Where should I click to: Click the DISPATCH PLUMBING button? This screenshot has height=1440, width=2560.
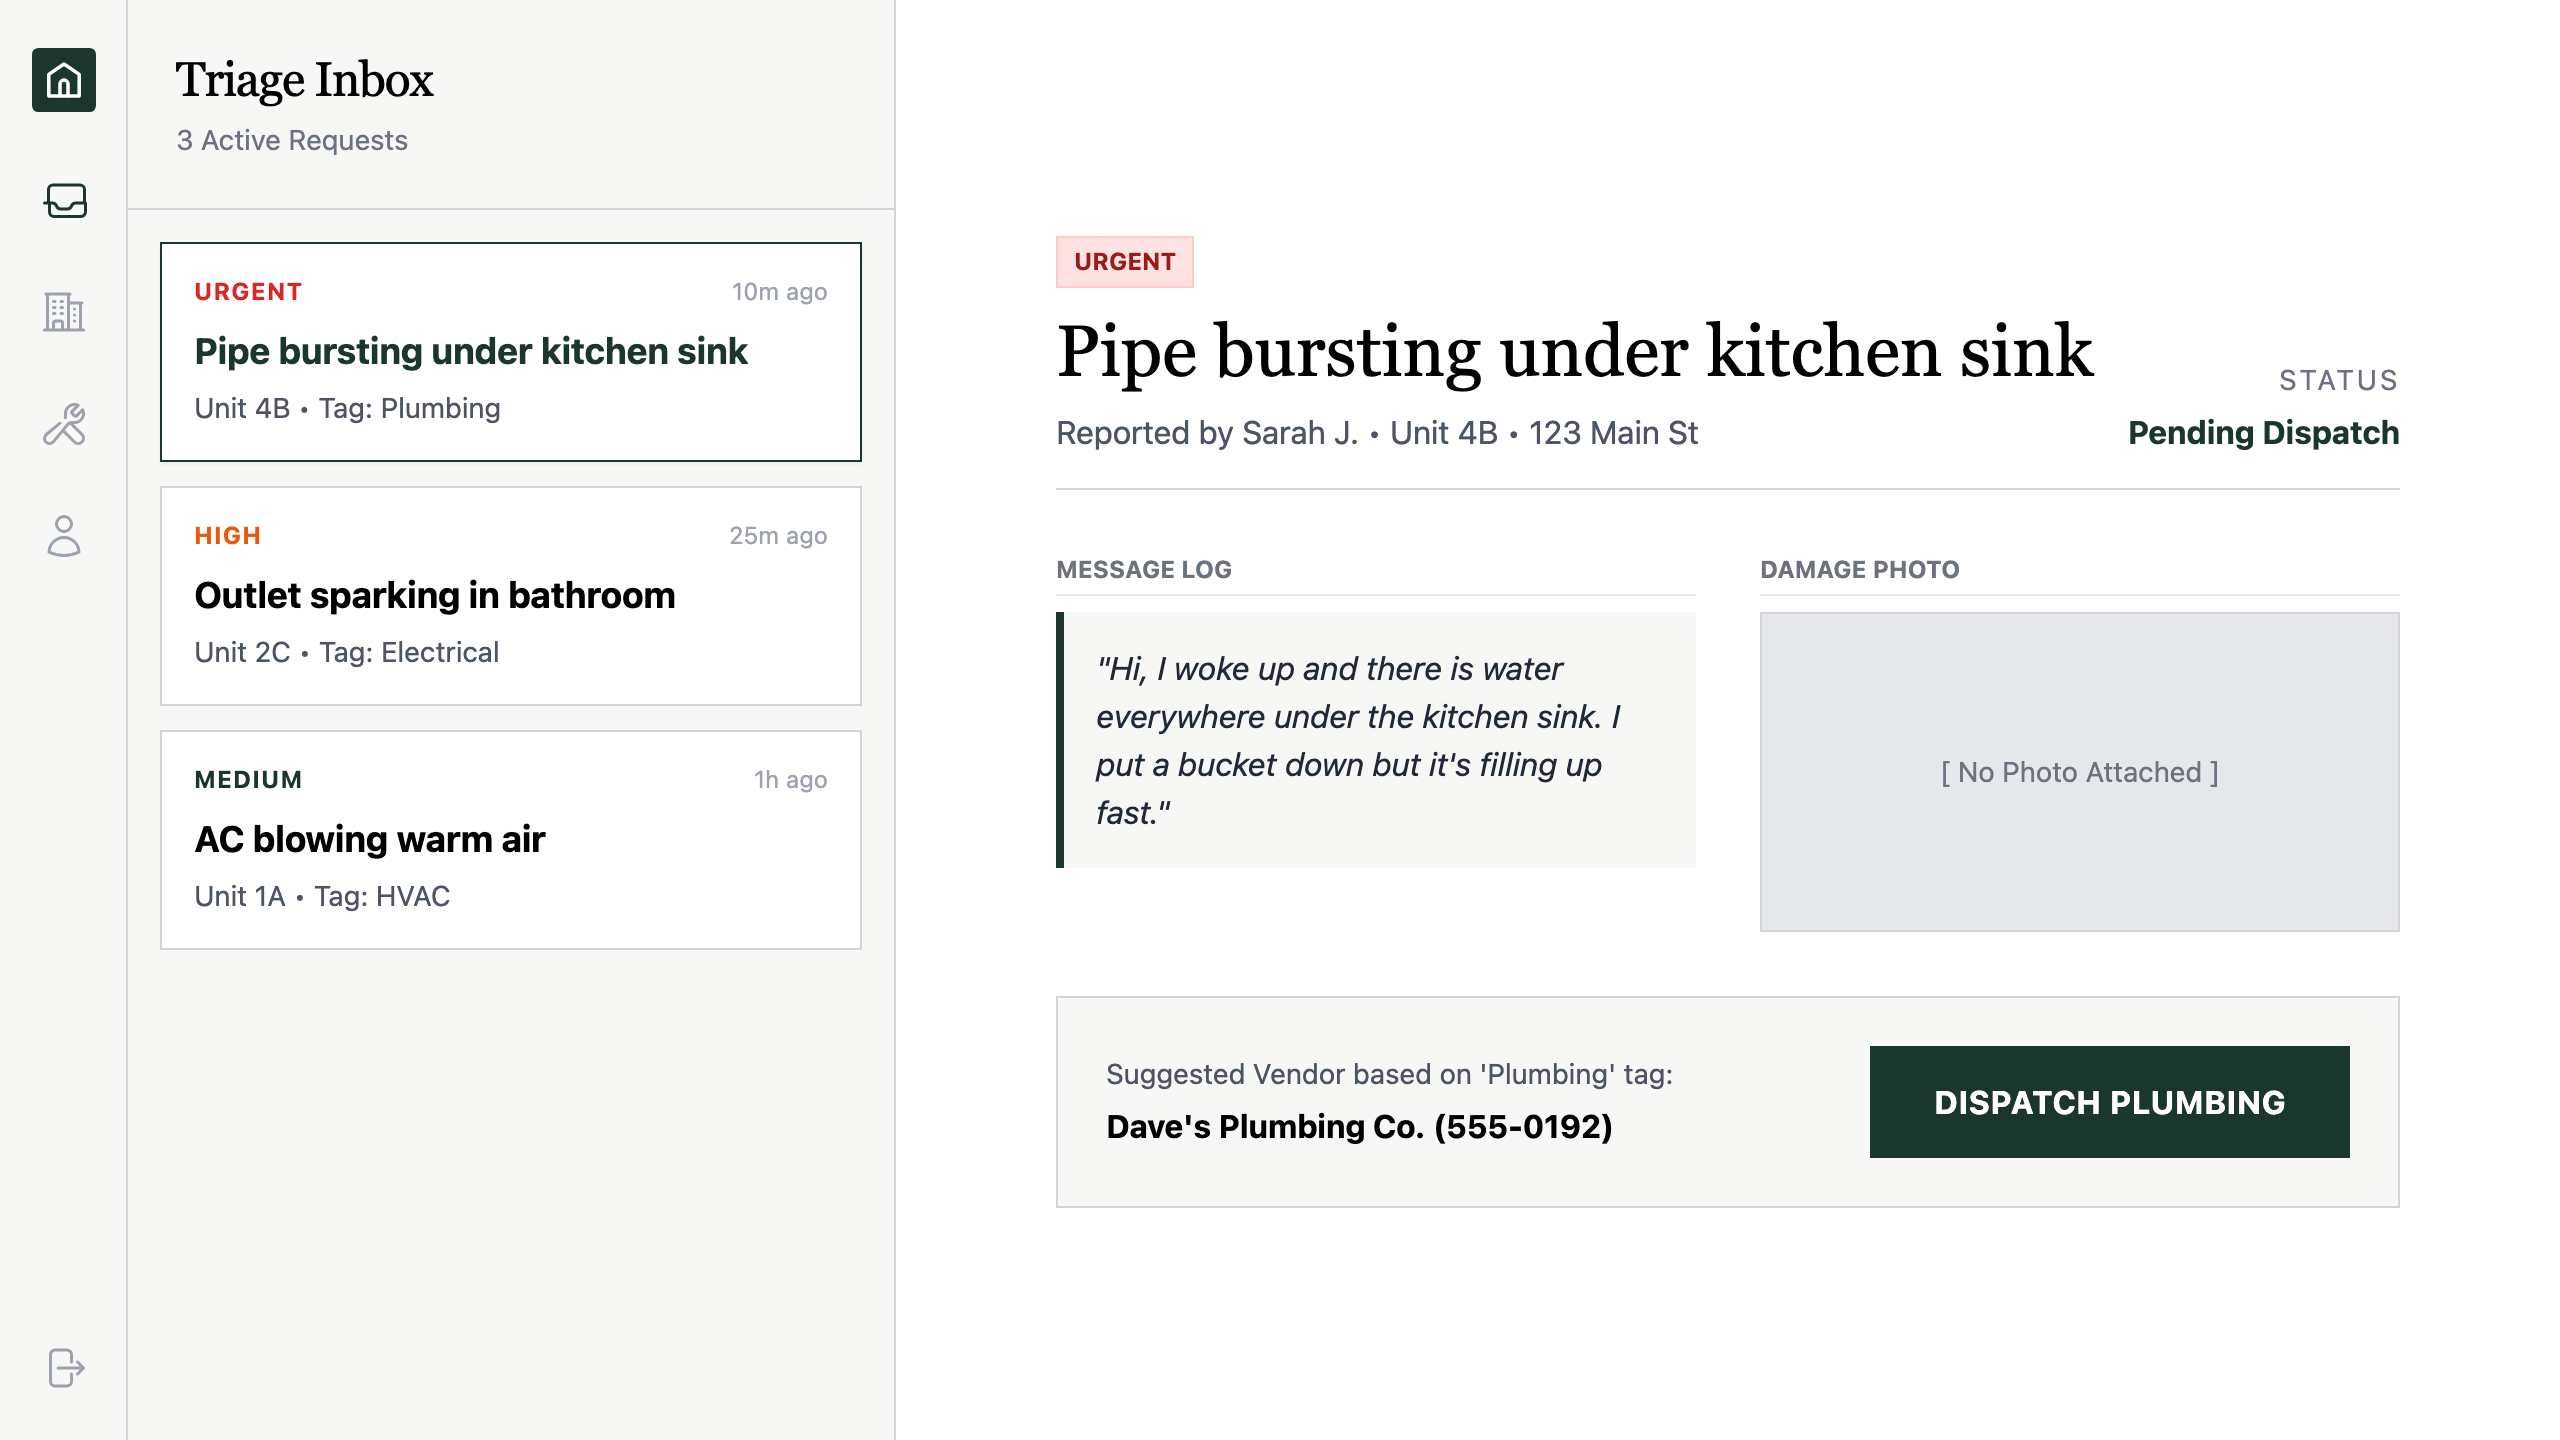point(2108,1102)
